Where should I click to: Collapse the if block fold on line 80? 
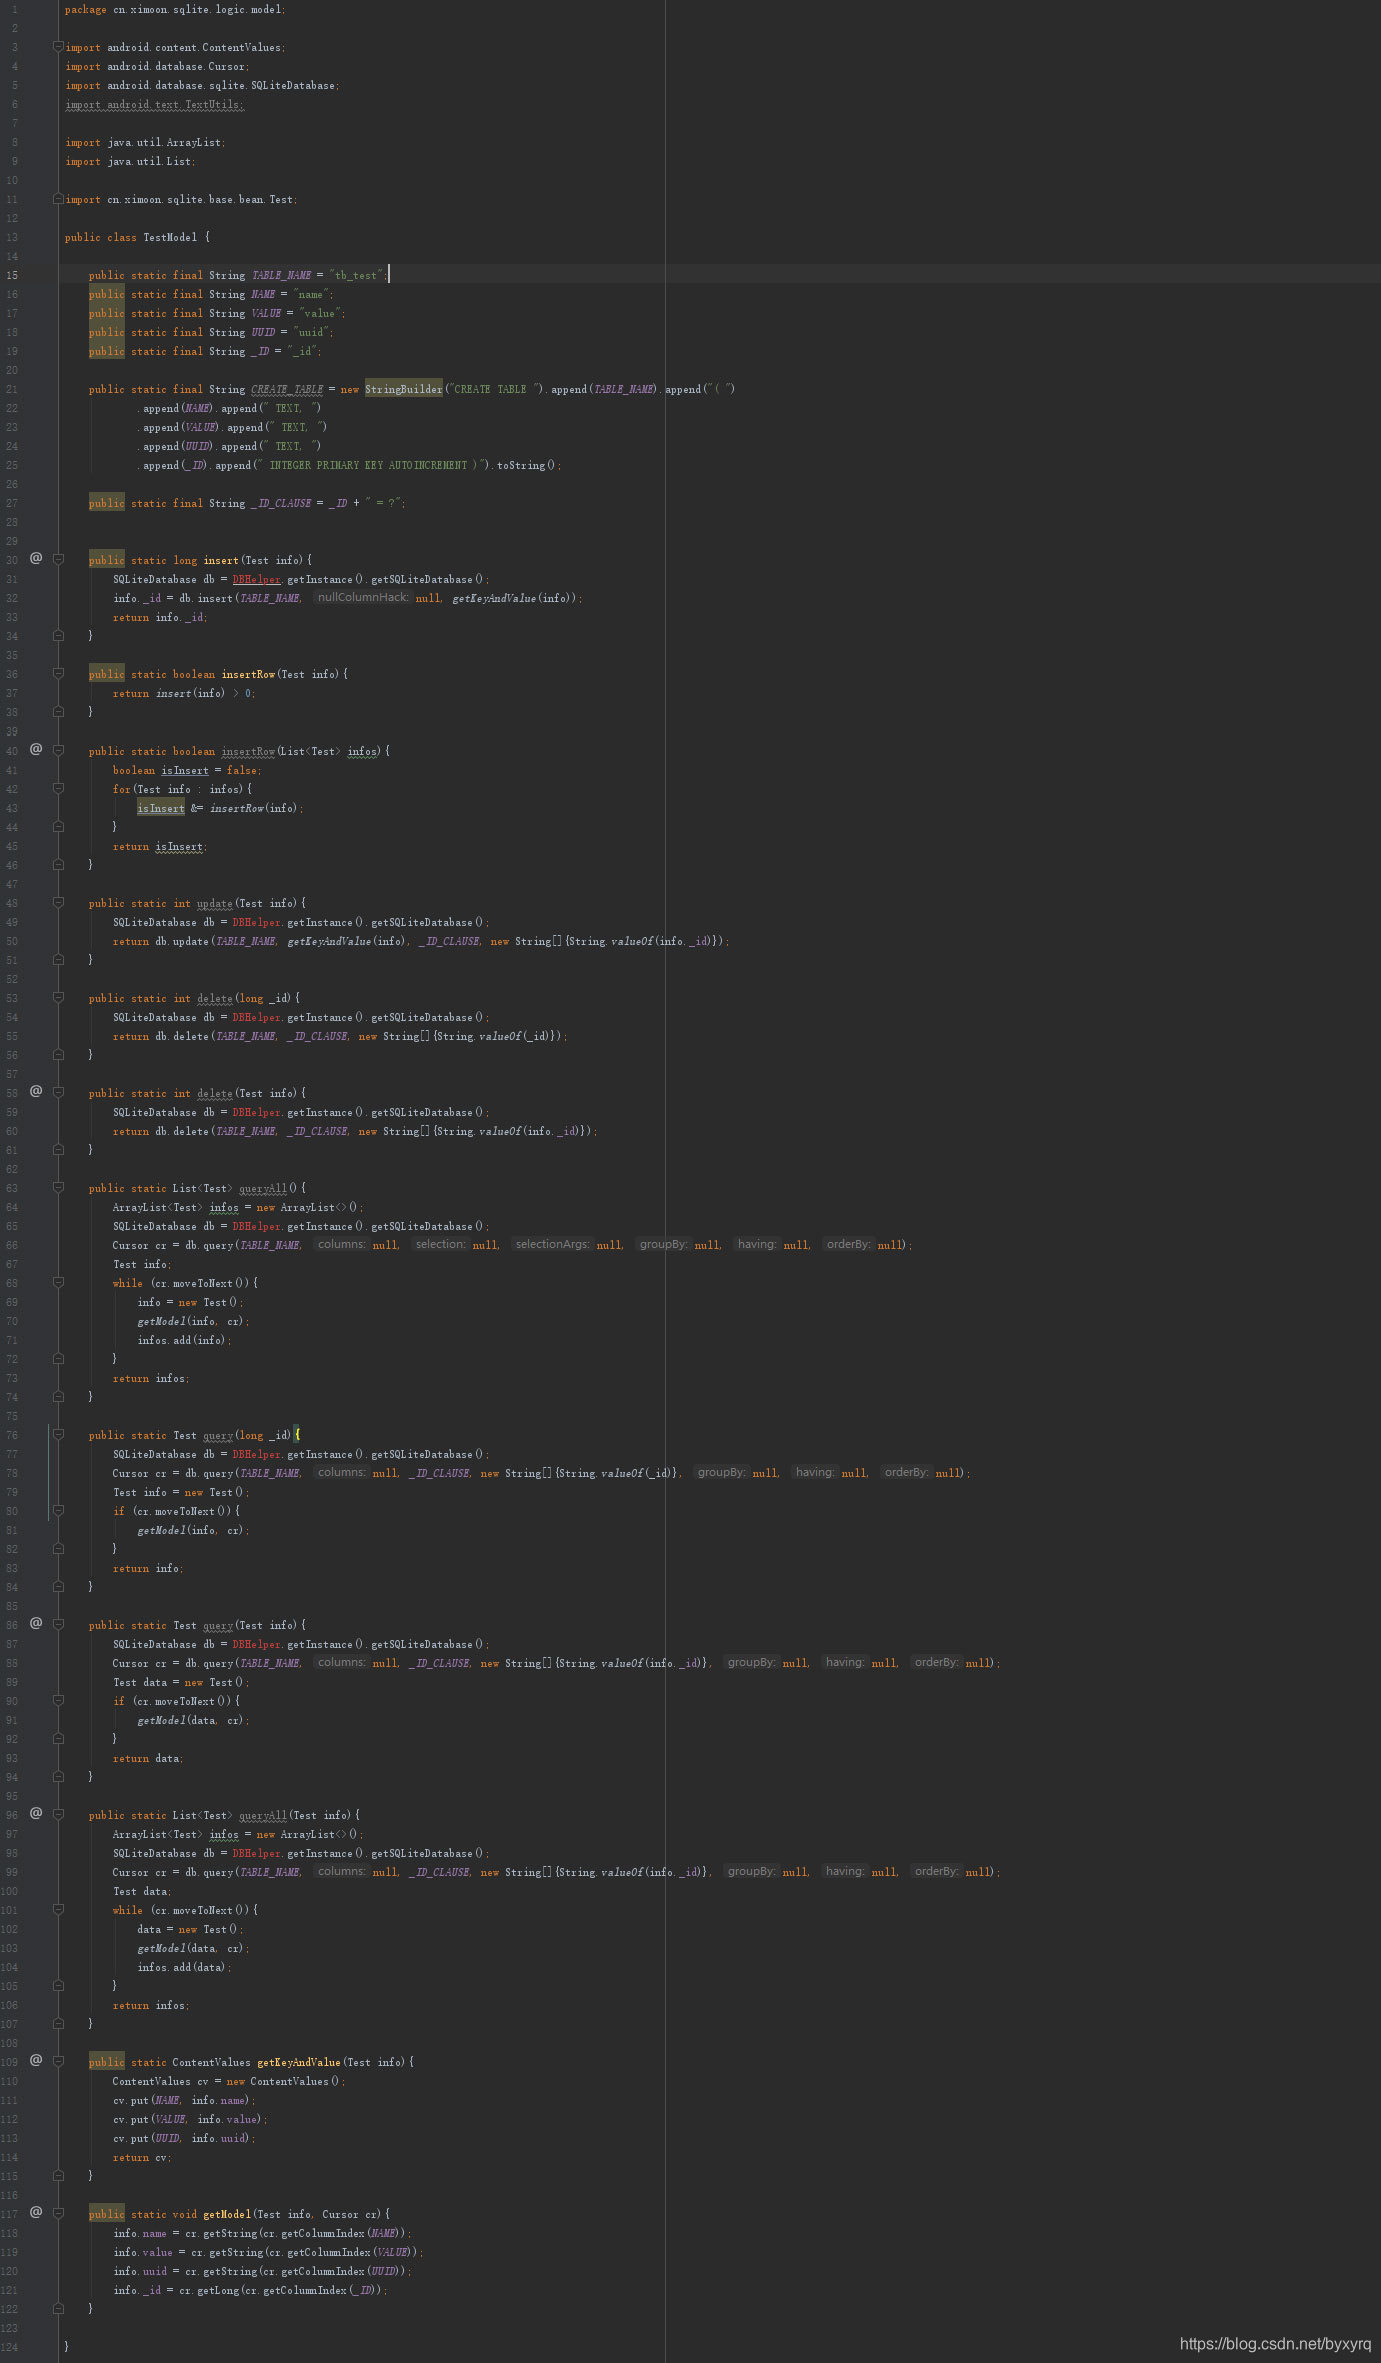[x=58, y=1510]
